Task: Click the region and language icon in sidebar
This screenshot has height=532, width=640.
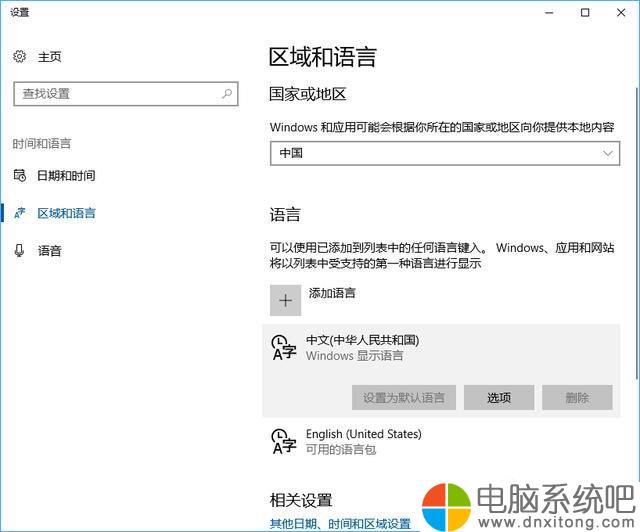Action: [x=20, y=213]
